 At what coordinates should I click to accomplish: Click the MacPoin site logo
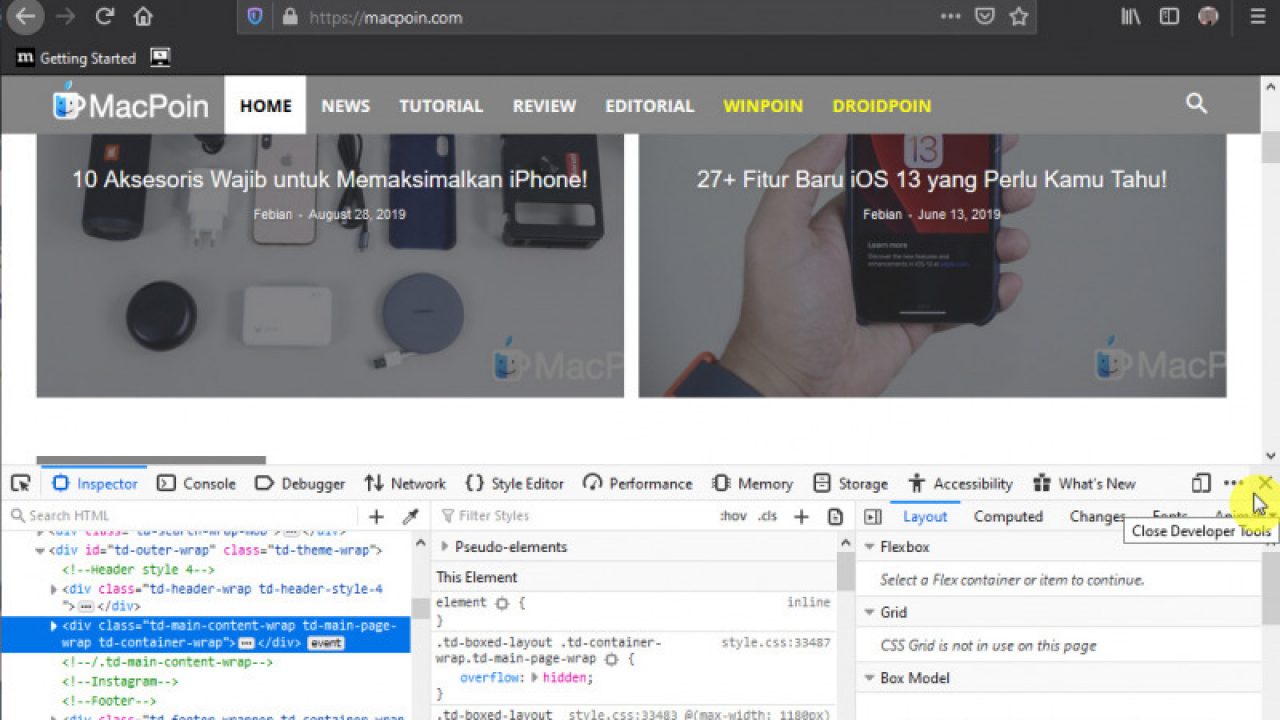point(131,105)
